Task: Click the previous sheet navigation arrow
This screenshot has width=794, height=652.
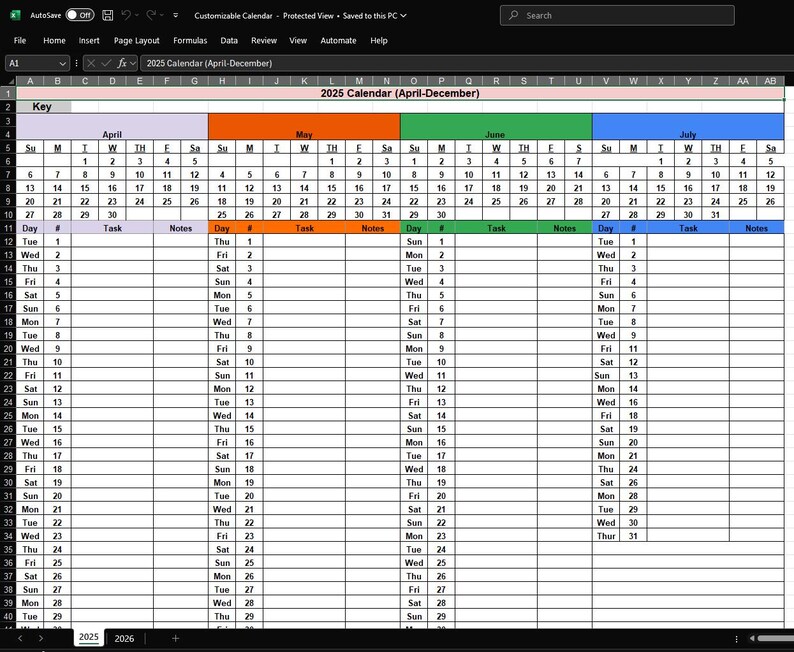Action: pos(20,638)
